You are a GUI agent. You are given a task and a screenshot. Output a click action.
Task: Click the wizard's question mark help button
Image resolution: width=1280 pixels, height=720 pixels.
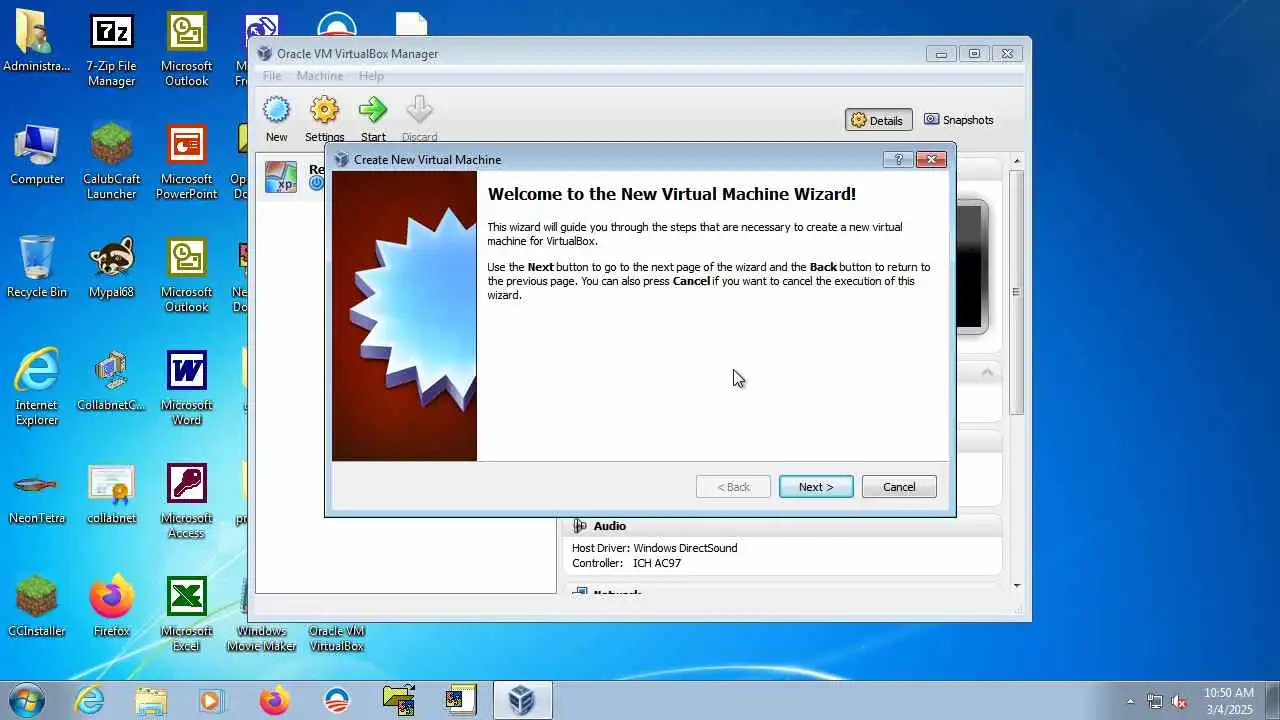pyautogui.click(x=898, y=159)
